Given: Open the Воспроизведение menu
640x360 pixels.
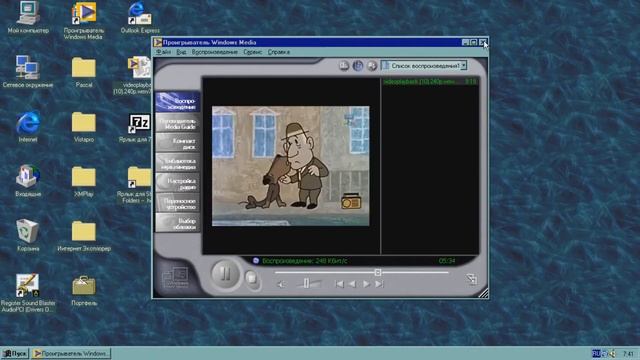Looking at the screenshot, I should click(215, 52).
